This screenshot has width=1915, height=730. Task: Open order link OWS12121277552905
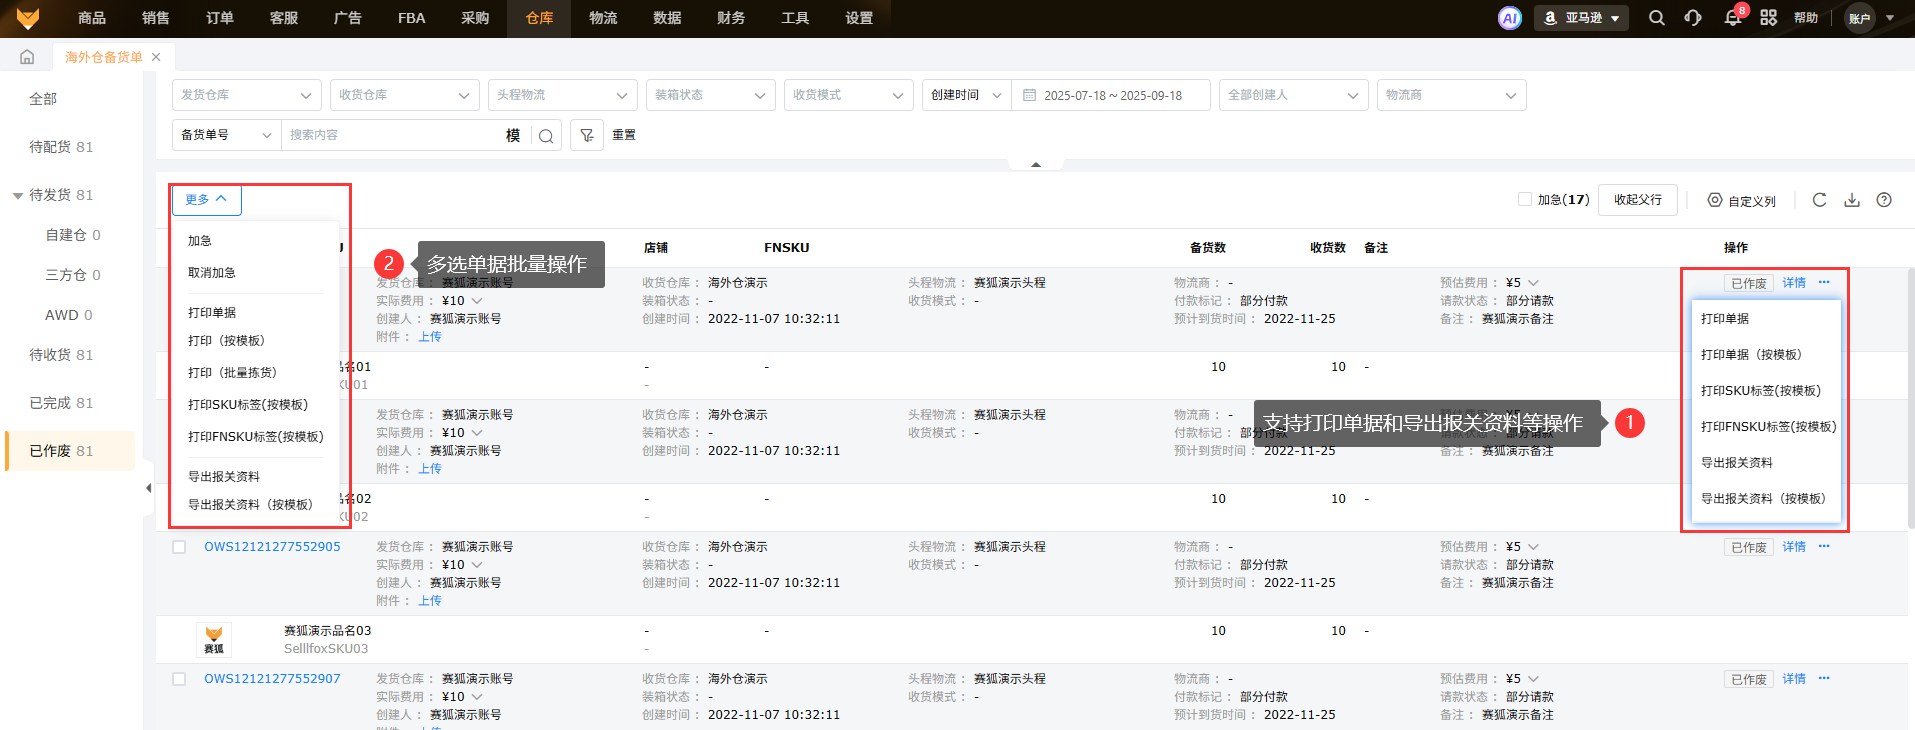(272, 547)
